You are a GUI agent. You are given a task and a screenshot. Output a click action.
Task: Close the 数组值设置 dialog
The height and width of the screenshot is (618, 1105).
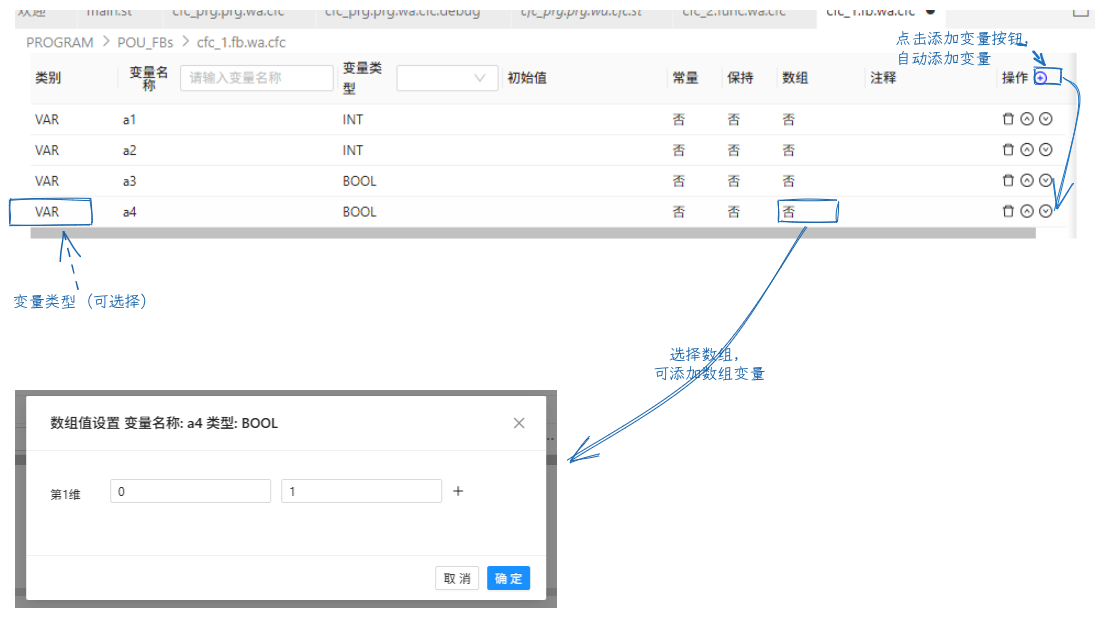519,423
